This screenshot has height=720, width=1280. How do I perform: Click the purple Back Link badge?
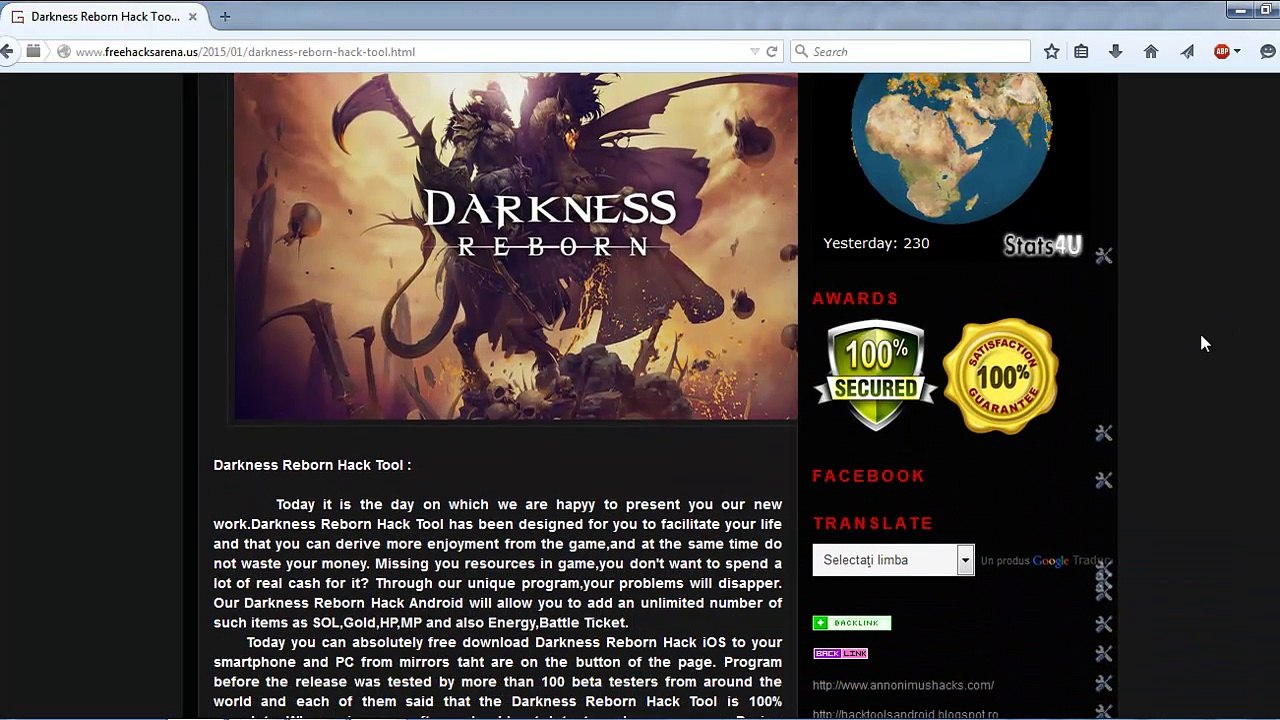click(x=840, y=653)
